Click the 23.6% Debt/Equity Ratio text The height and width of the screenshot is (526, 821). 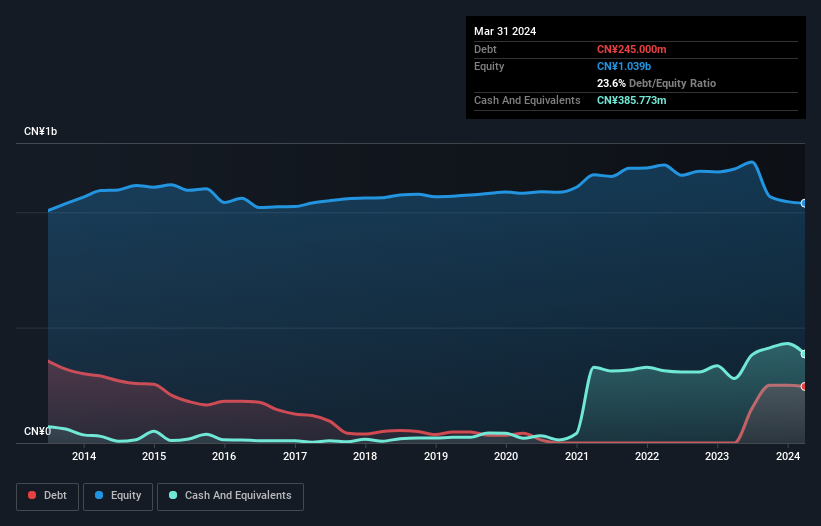click(656, 83)
